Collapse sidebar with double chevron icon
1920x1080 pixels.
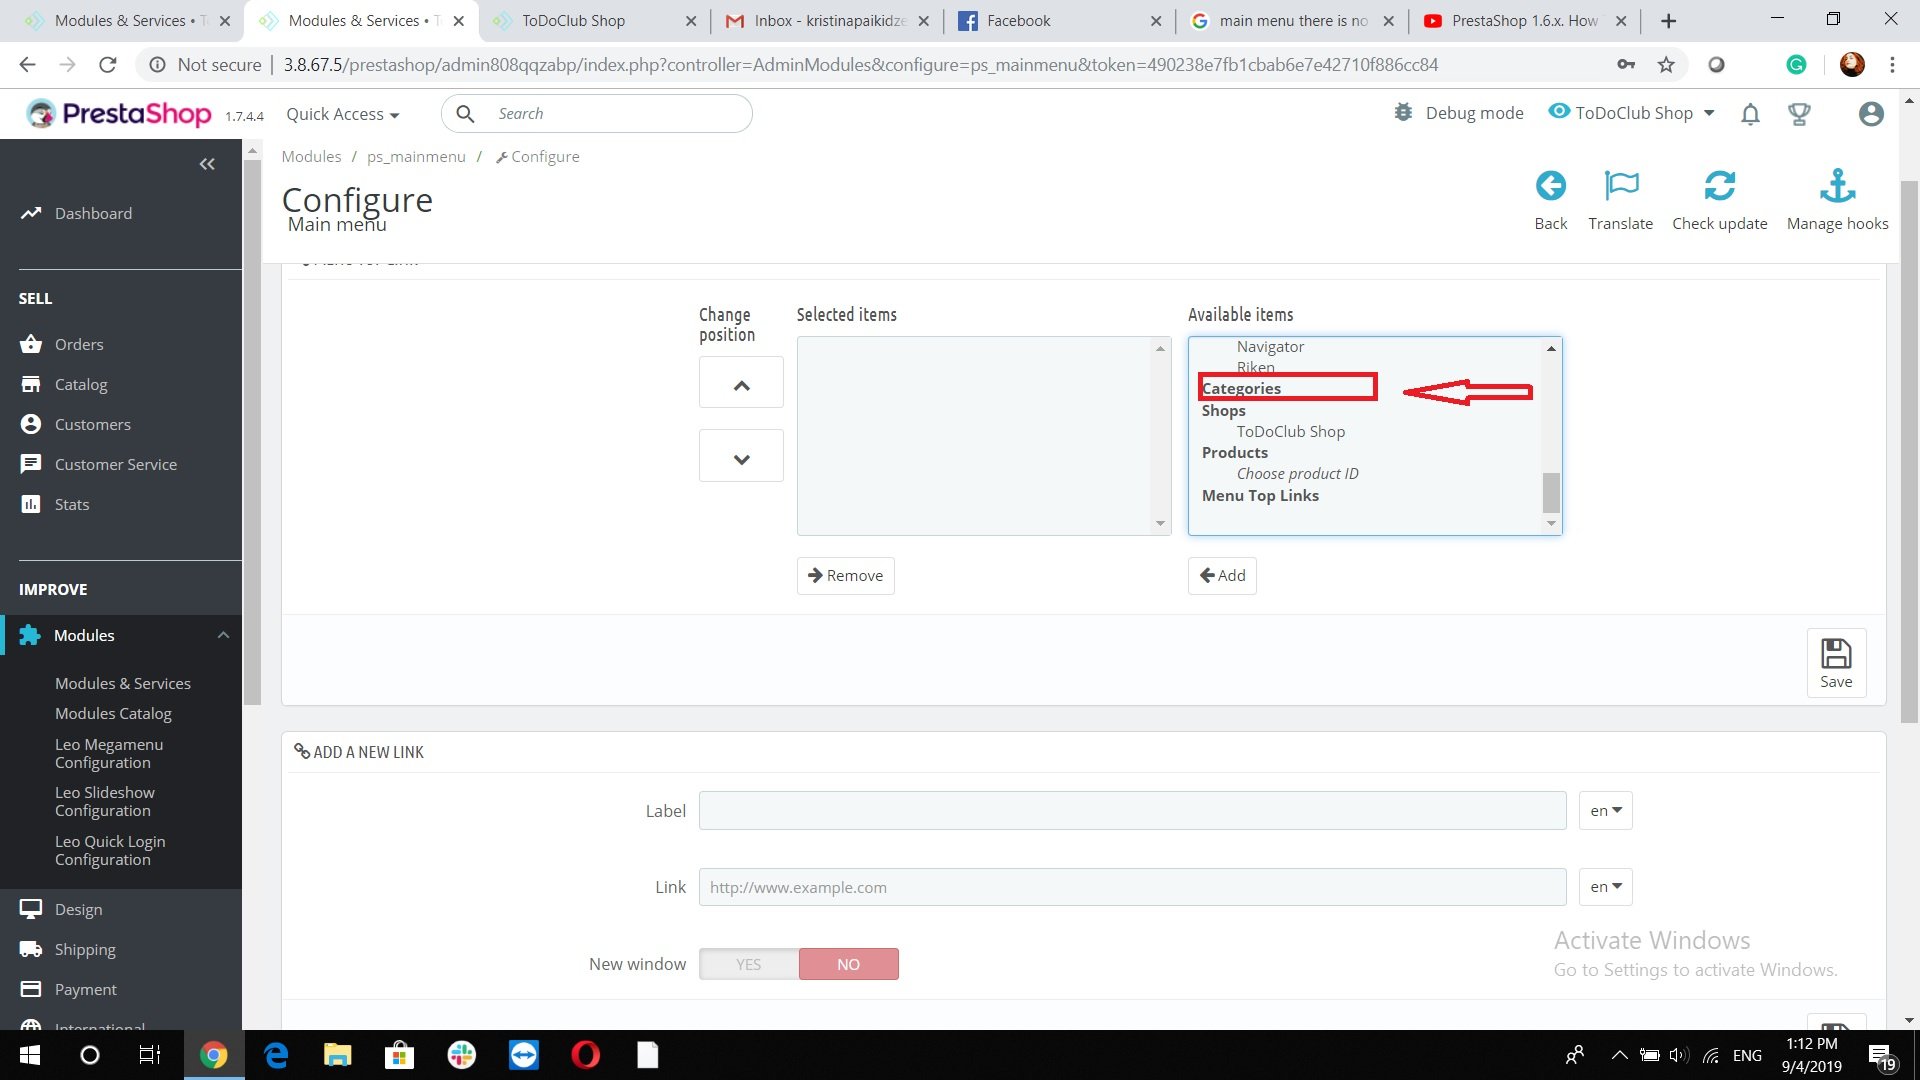[x=207, y=164]
